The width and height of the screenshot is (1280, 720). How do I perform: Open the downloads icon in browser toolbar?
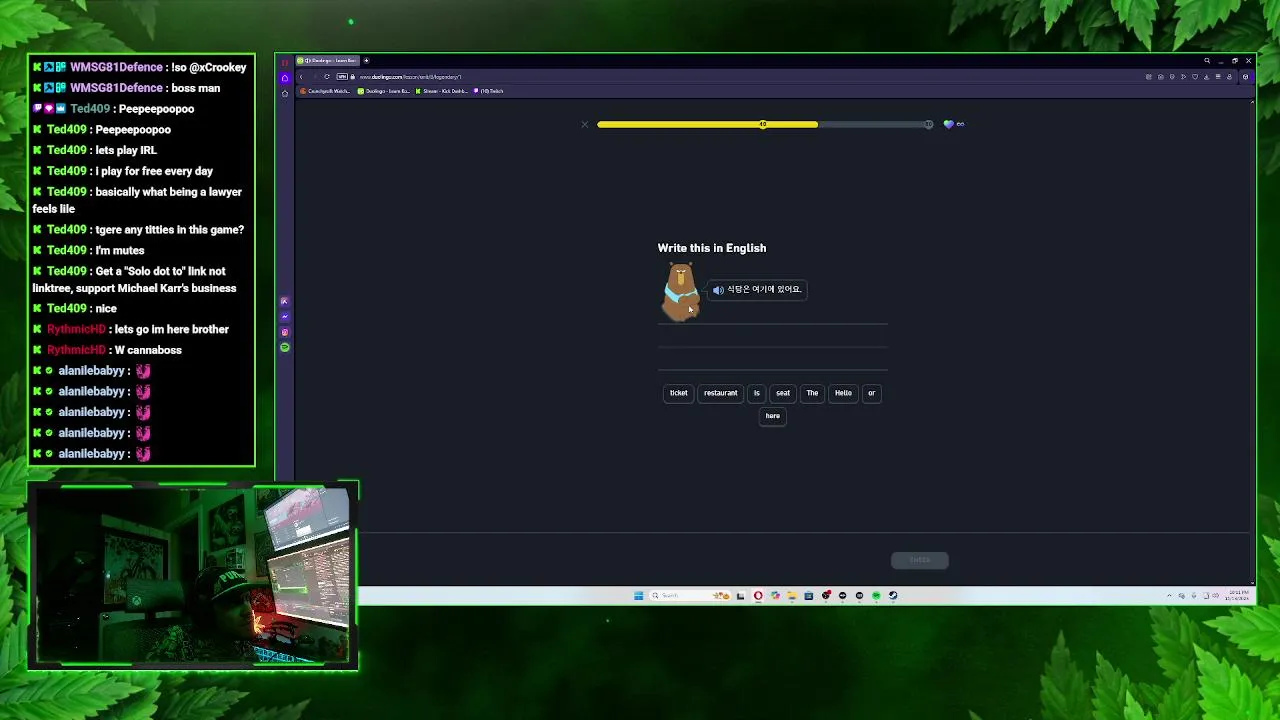tap(1207, 77)
